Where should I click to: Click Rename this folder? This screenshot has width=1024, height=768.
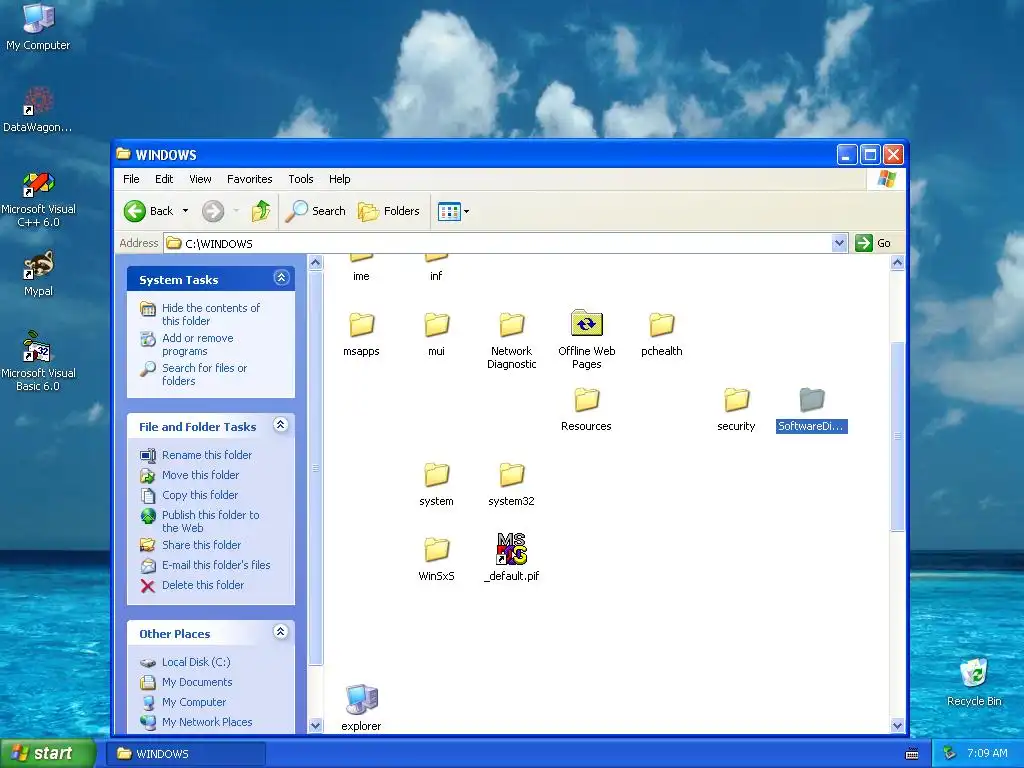196,455
